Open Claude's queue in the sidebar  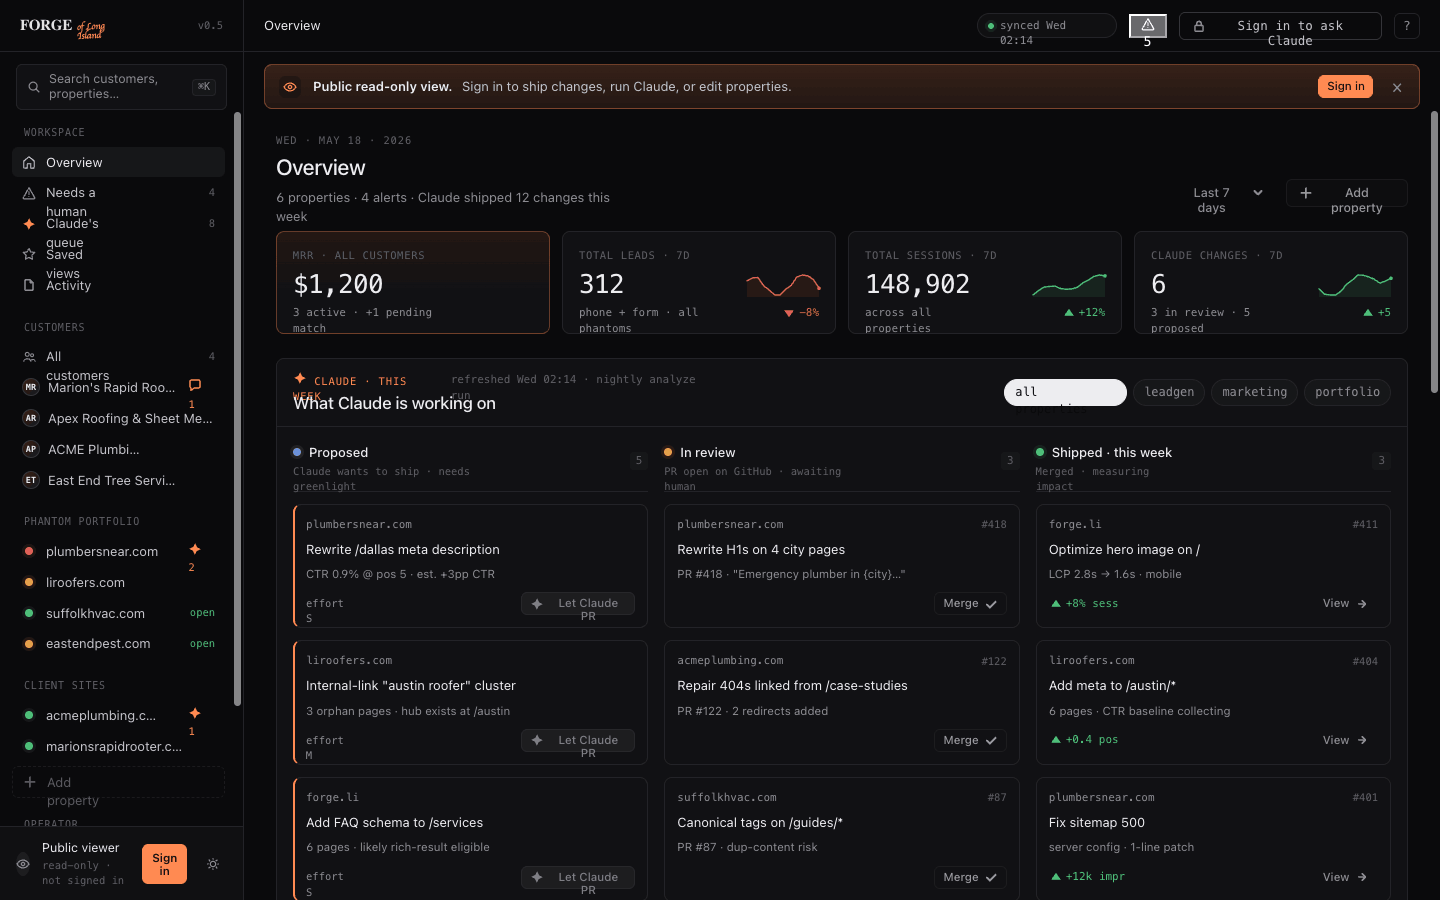pyautogui.click(x=118, y=224)
